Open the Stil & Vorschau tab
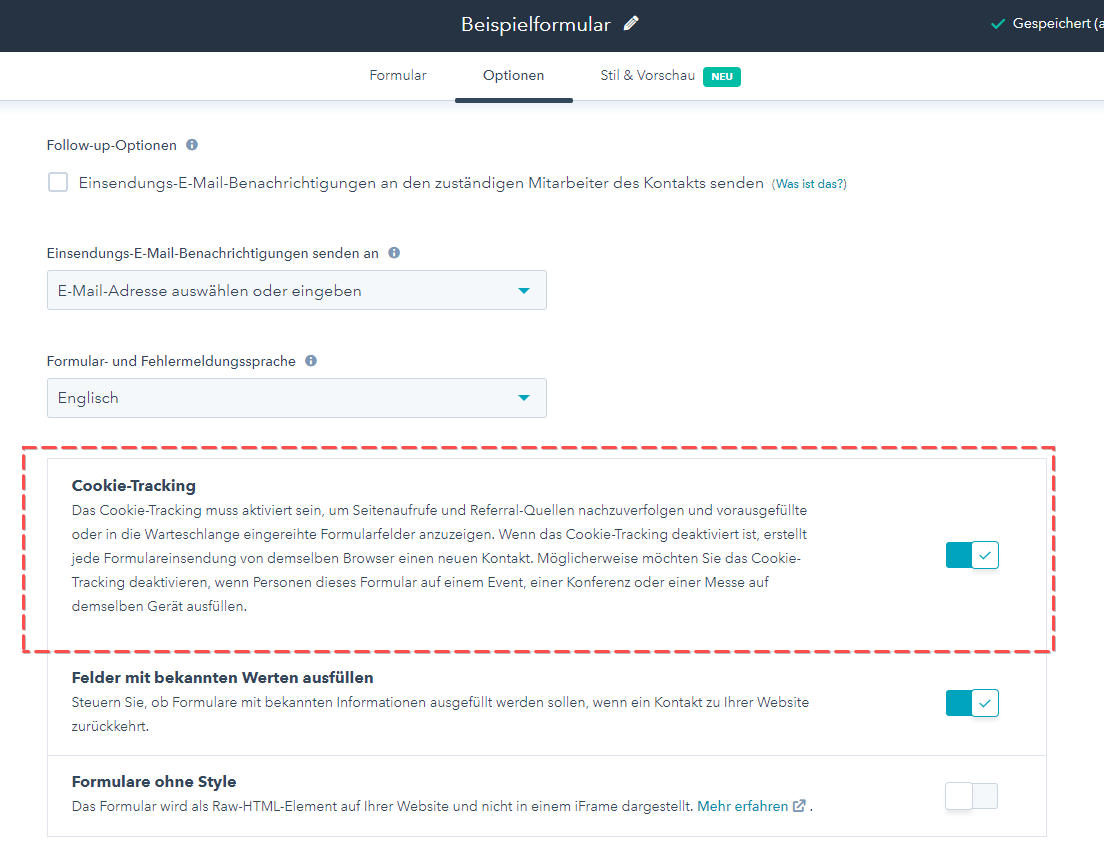 click(x=647, y=76)
